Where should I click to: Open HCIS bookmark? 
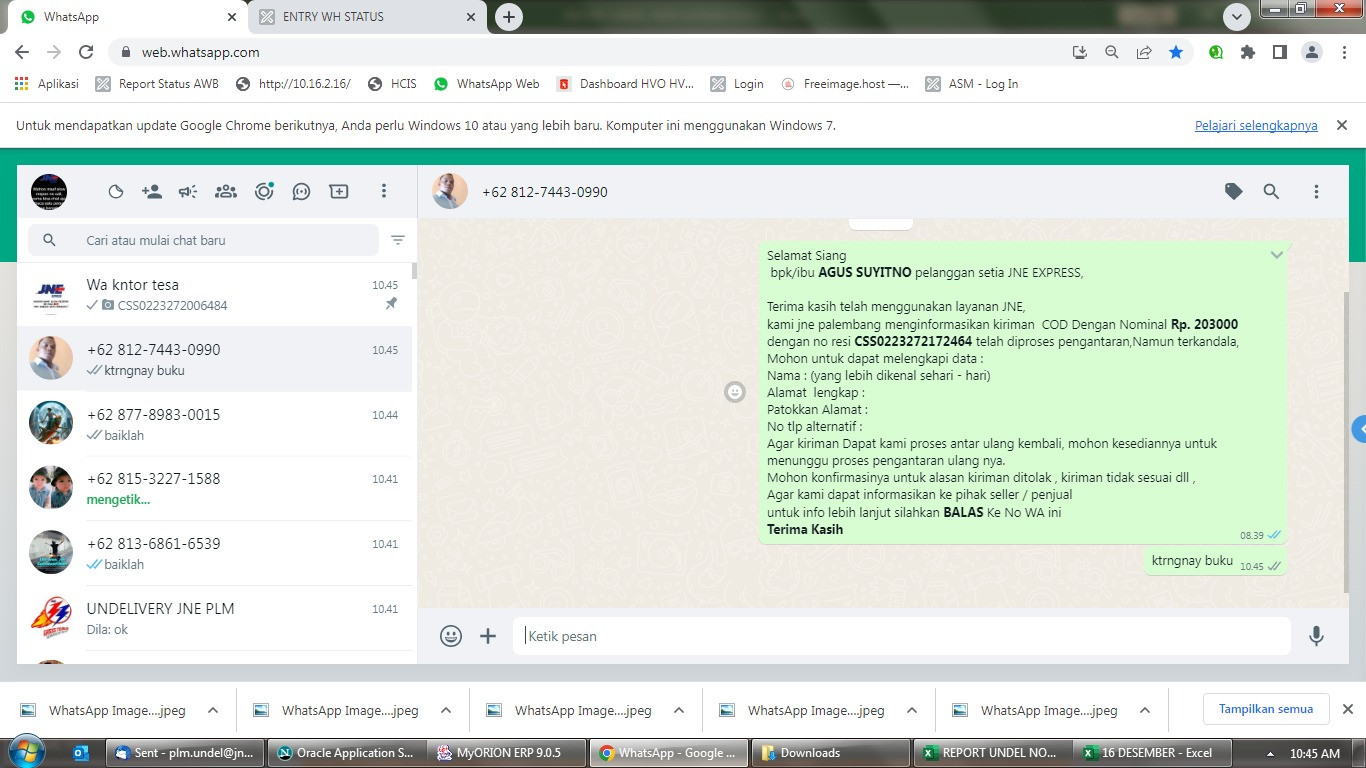[x=392, y=84]
